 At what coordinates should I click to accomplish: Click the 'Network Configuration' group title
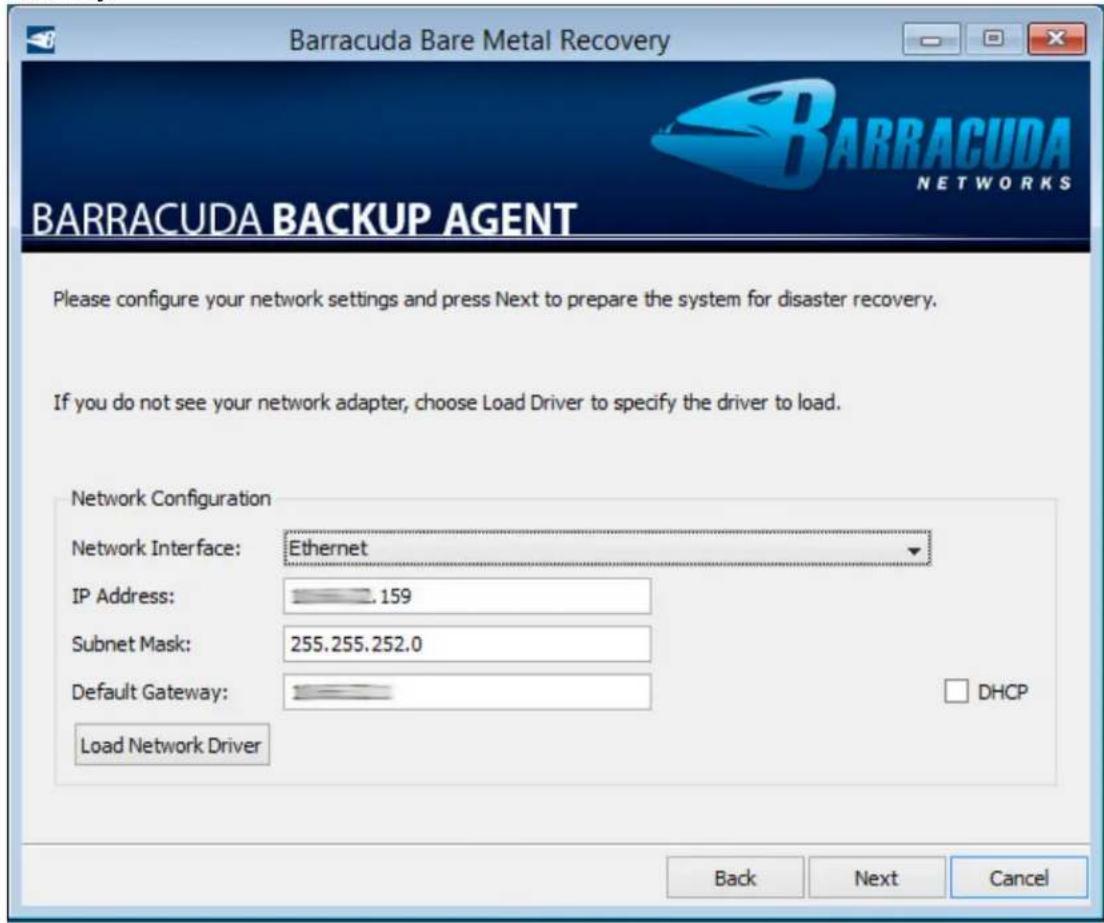point(171,498)
